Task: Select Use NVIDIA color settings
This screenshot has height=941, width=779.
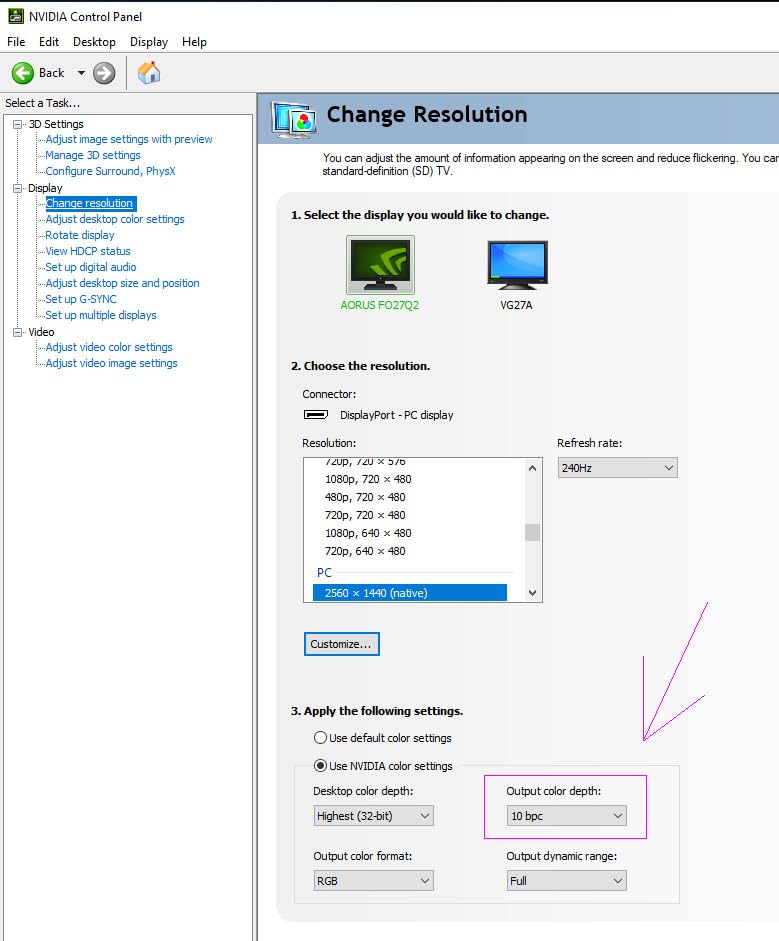Action: click(x=321, y=766)
